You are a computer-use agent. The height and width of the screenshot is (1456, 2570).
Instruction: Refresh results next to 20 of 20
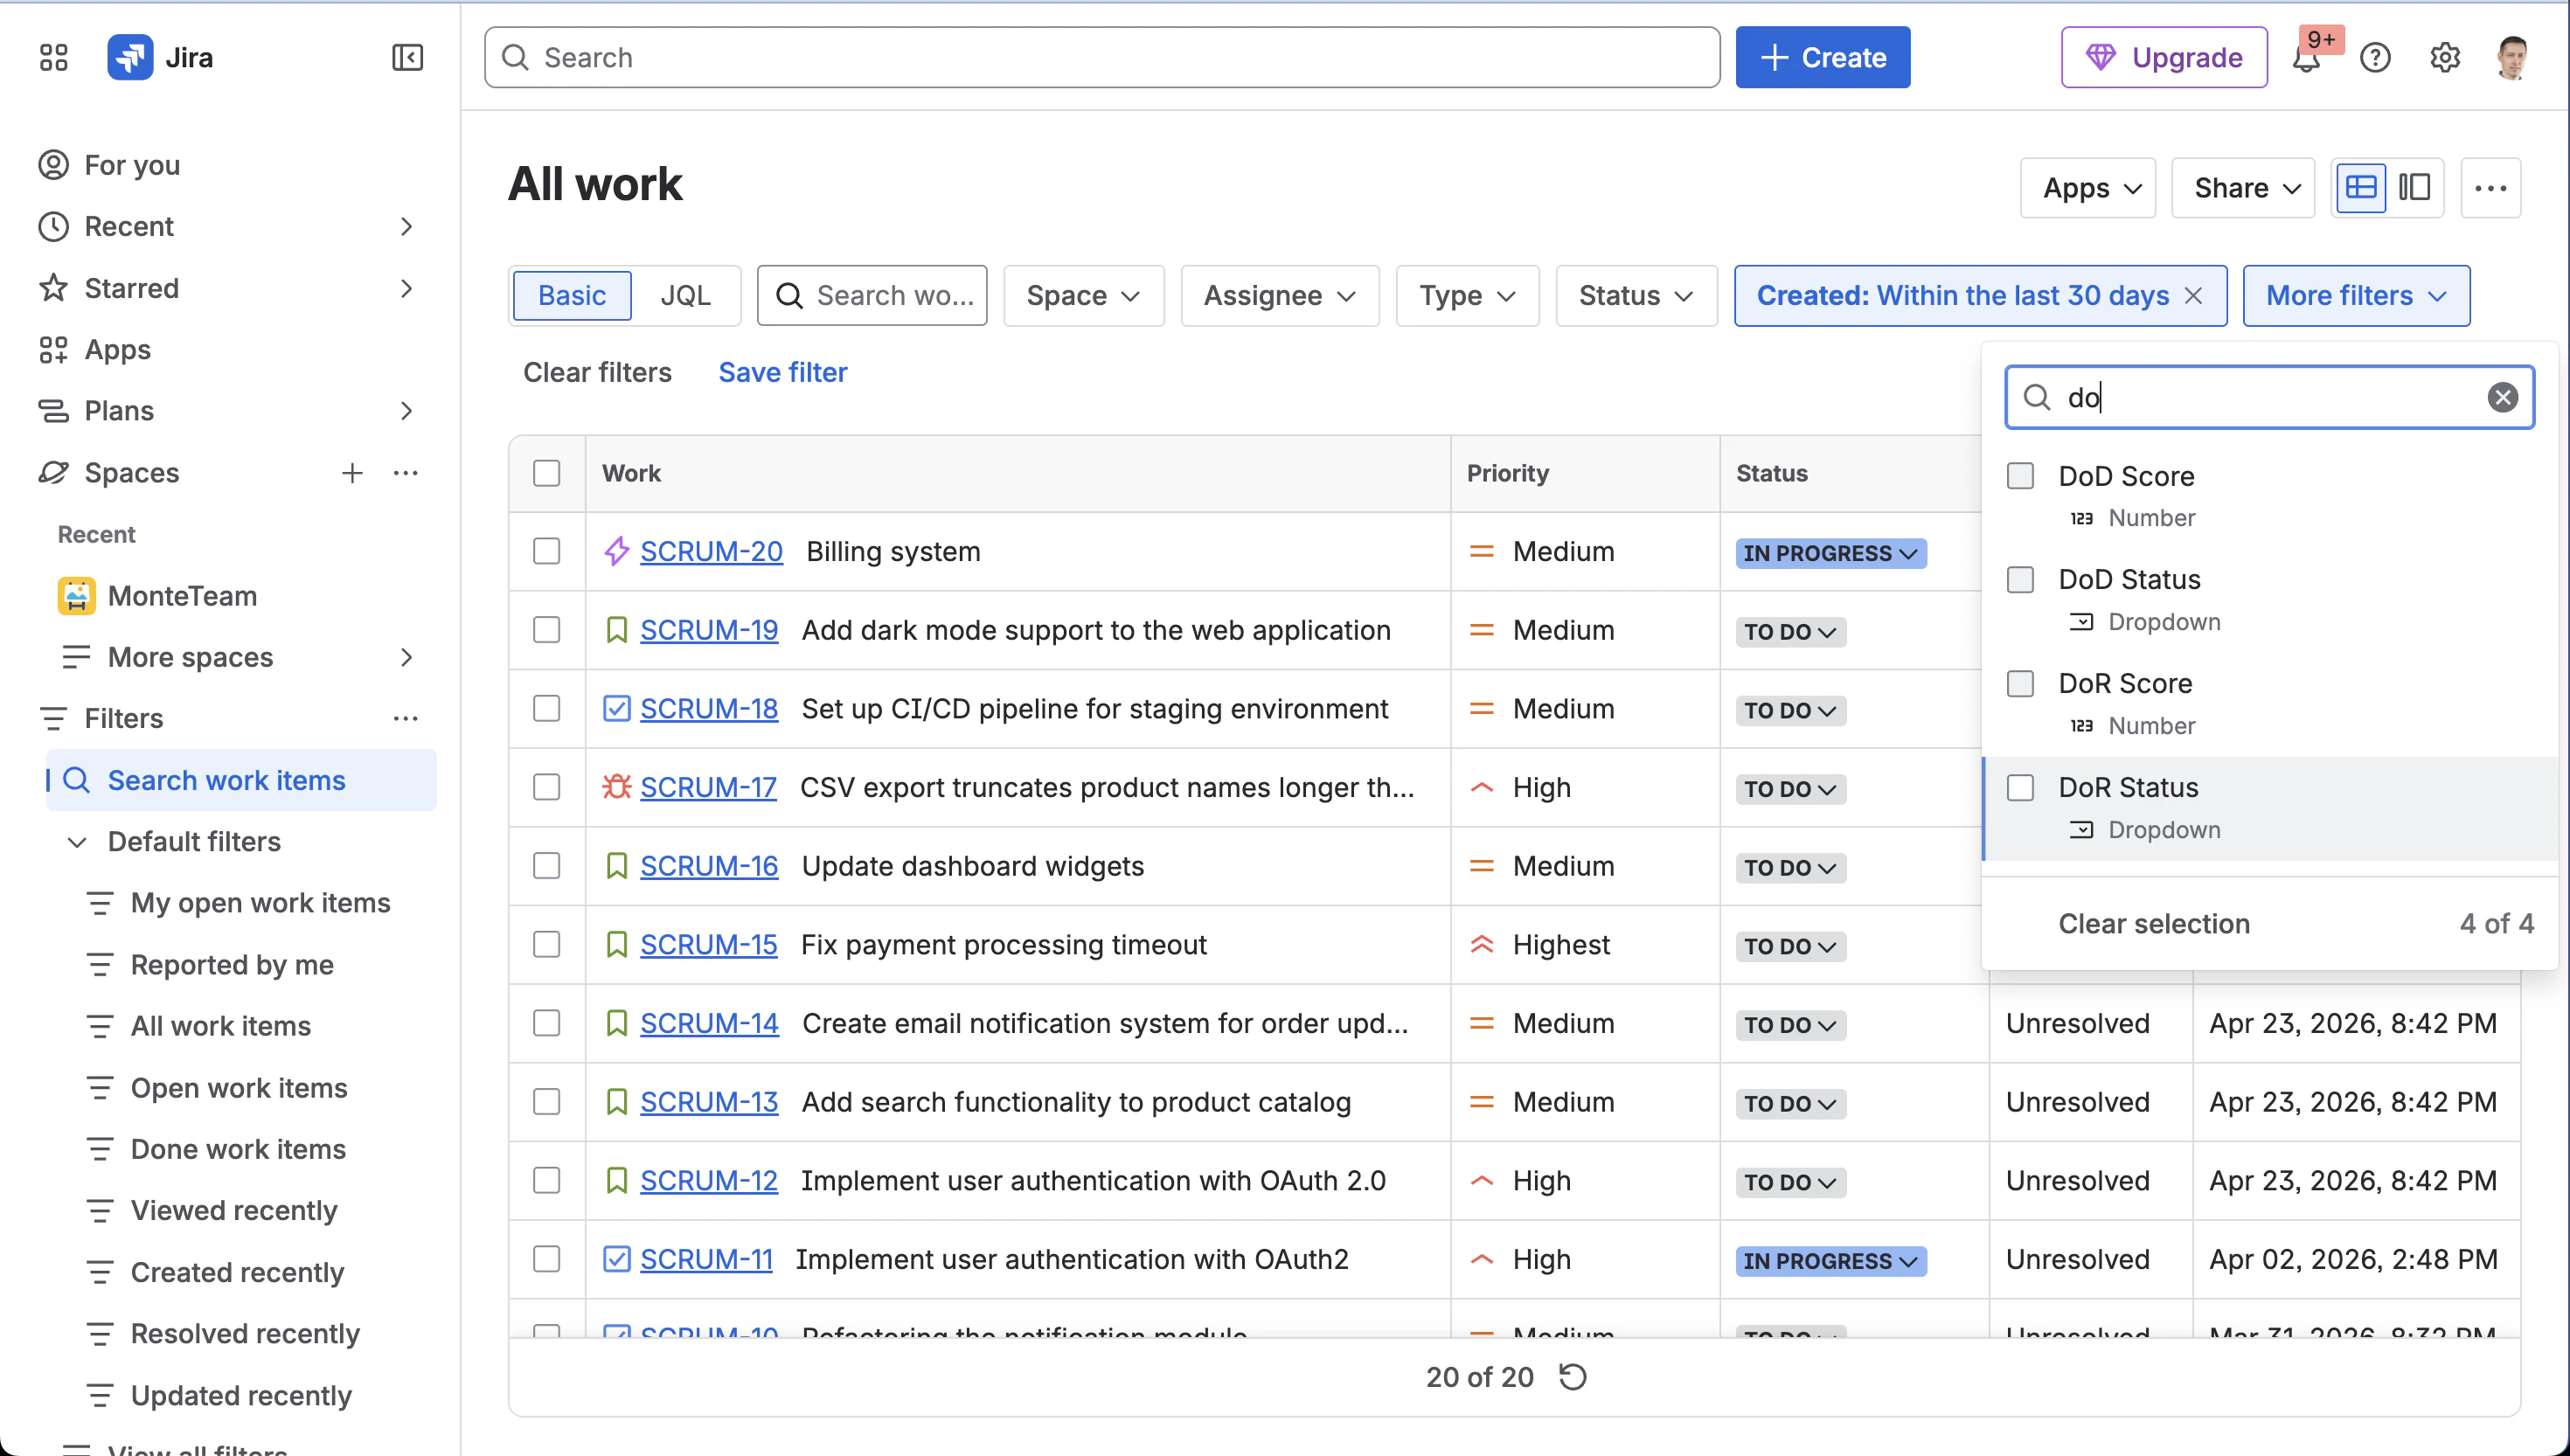tap(1573, 1377)
